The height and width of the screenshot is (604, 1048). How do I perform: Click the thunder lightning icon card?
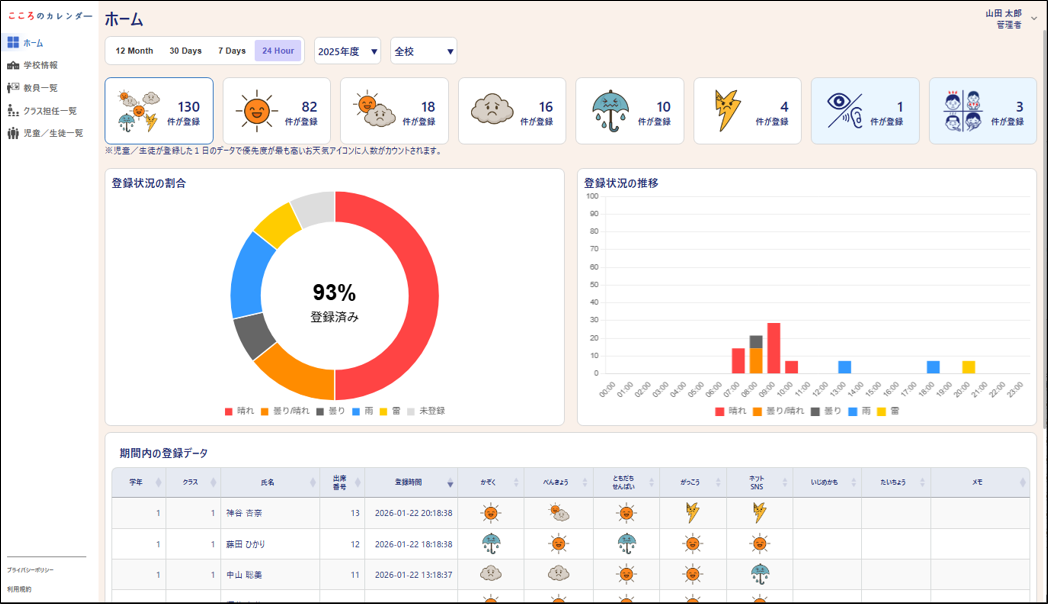click(x=747, y=111)
